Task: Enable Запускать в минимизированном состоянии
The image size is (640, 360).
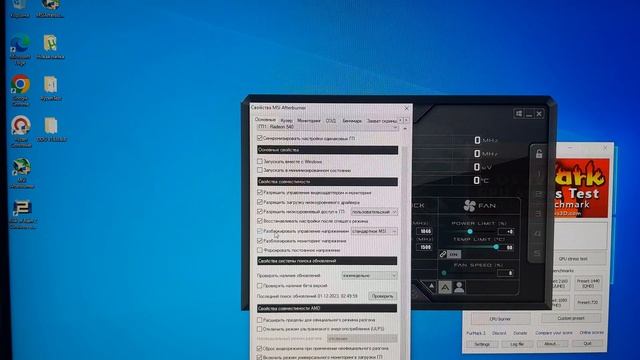Action: [x=260, y=170]
